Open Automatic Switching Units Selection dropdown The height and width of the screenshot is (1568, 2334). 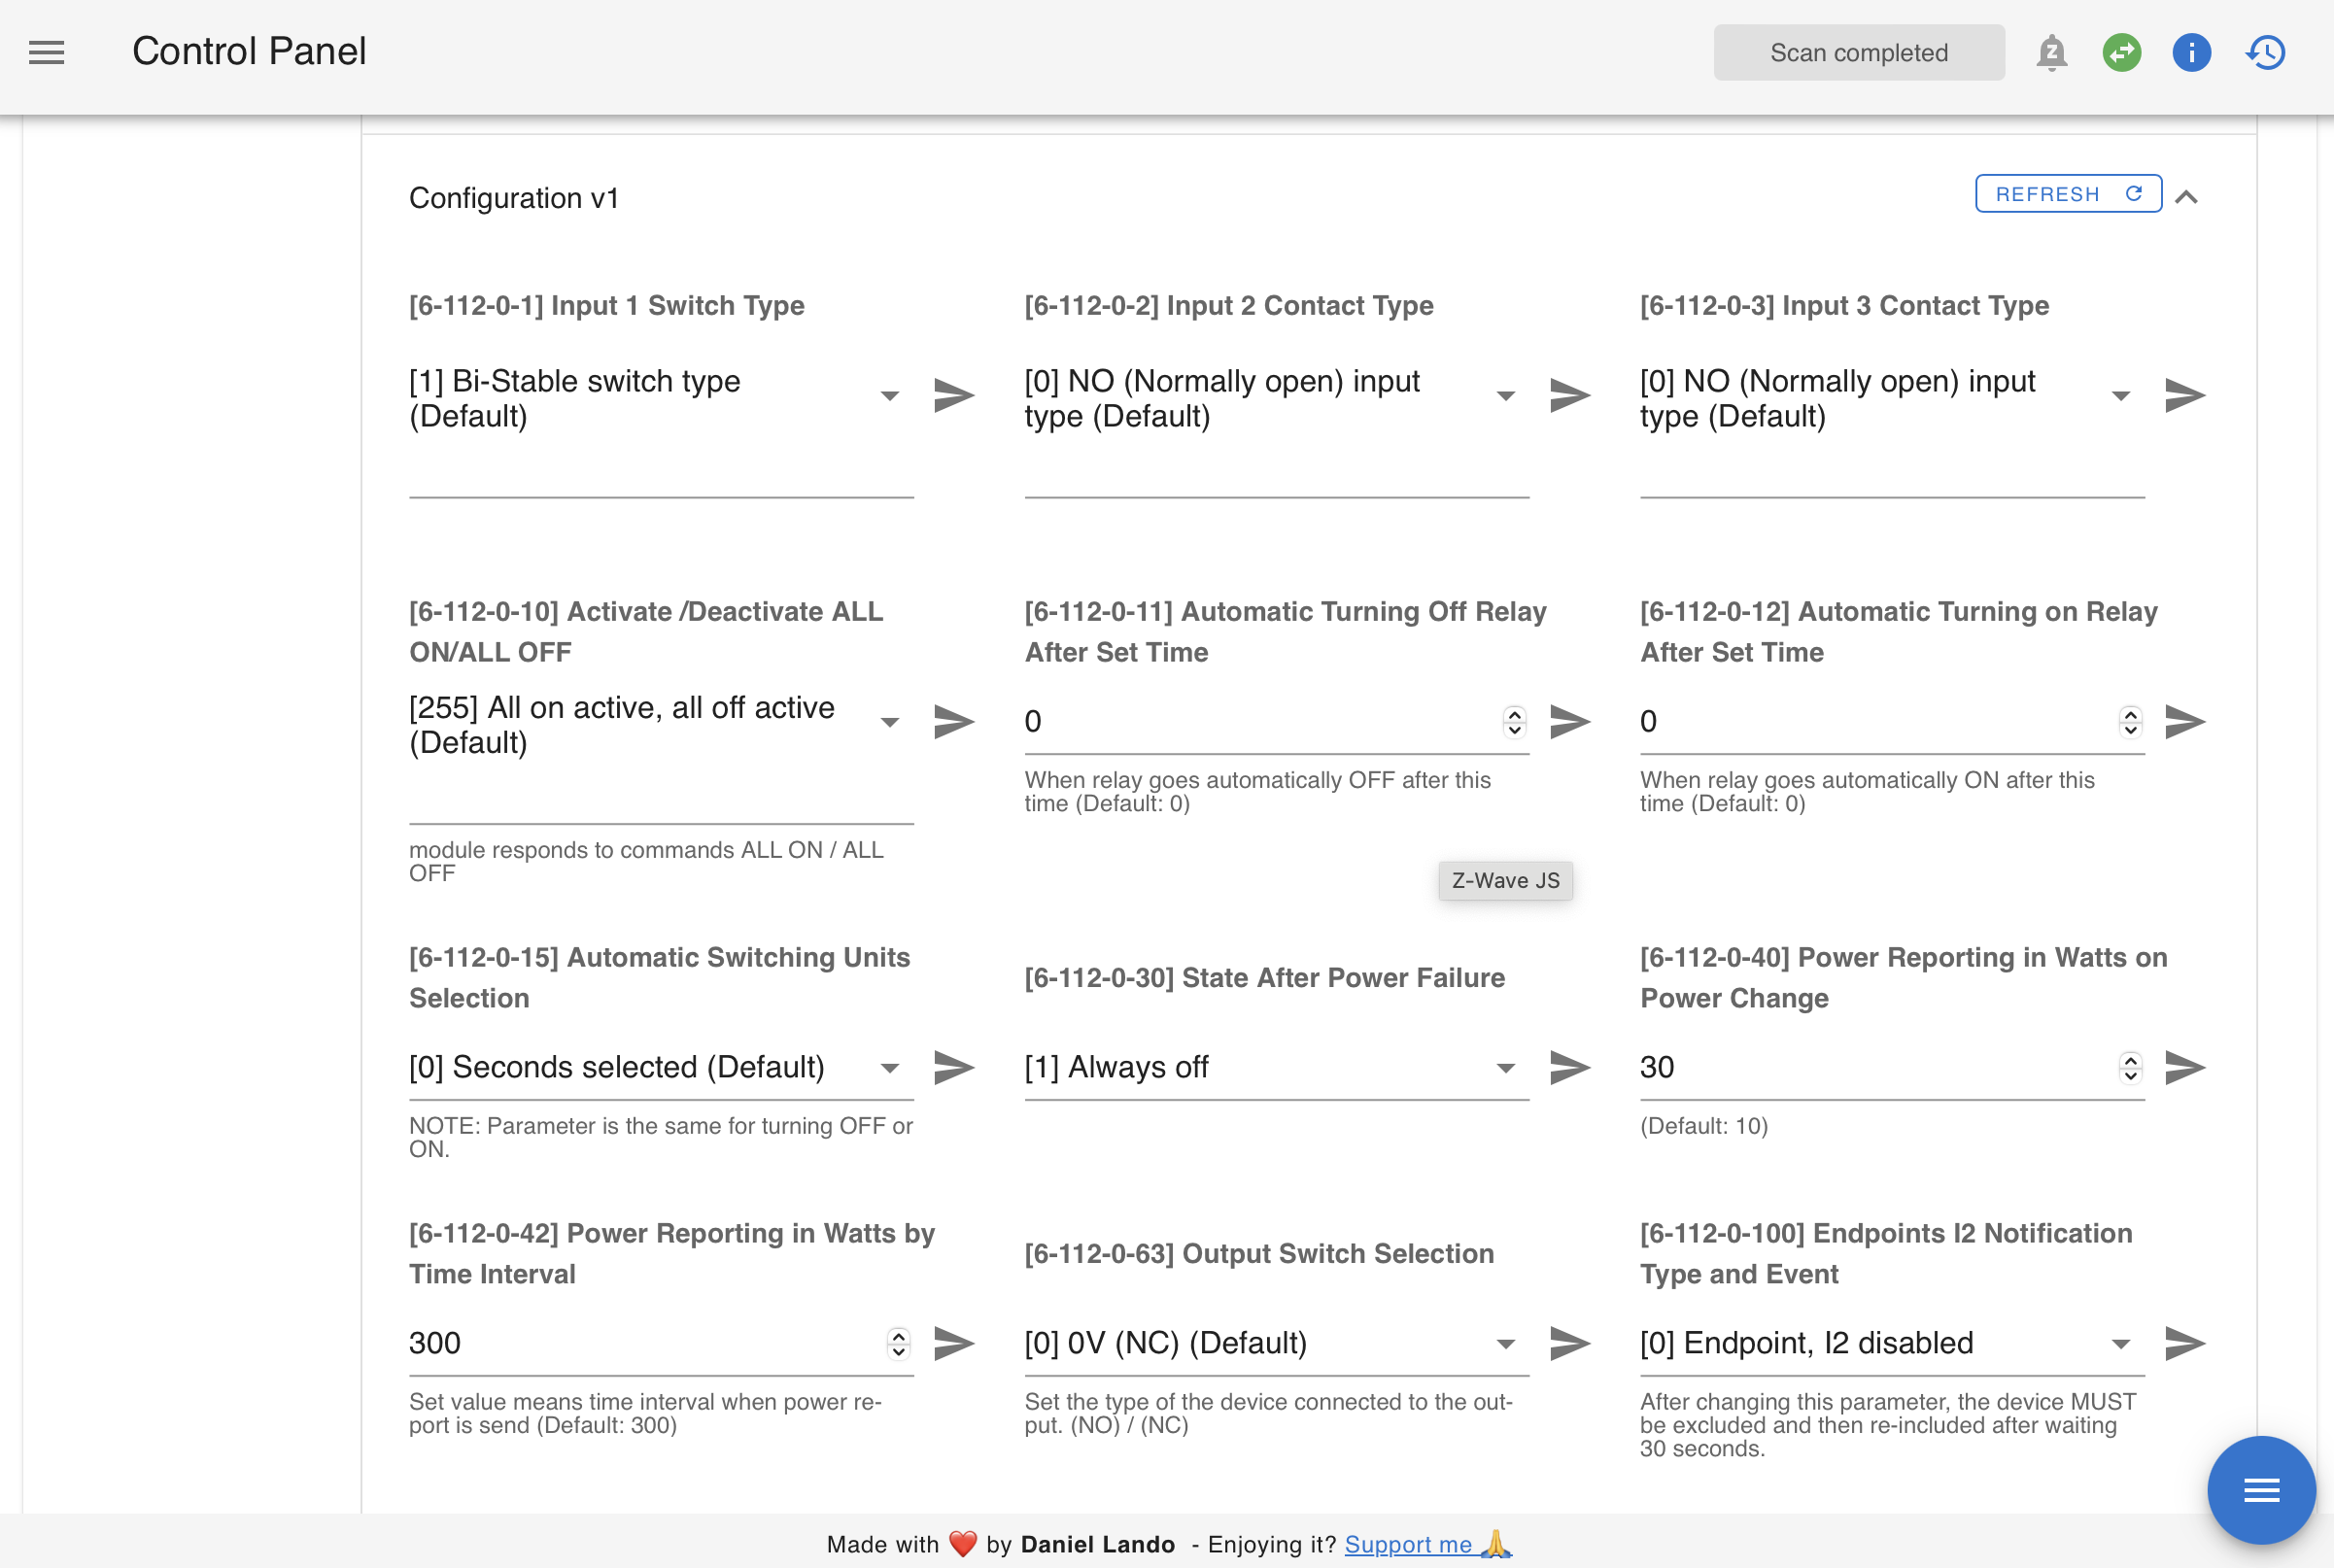(x=661, y=1068)
